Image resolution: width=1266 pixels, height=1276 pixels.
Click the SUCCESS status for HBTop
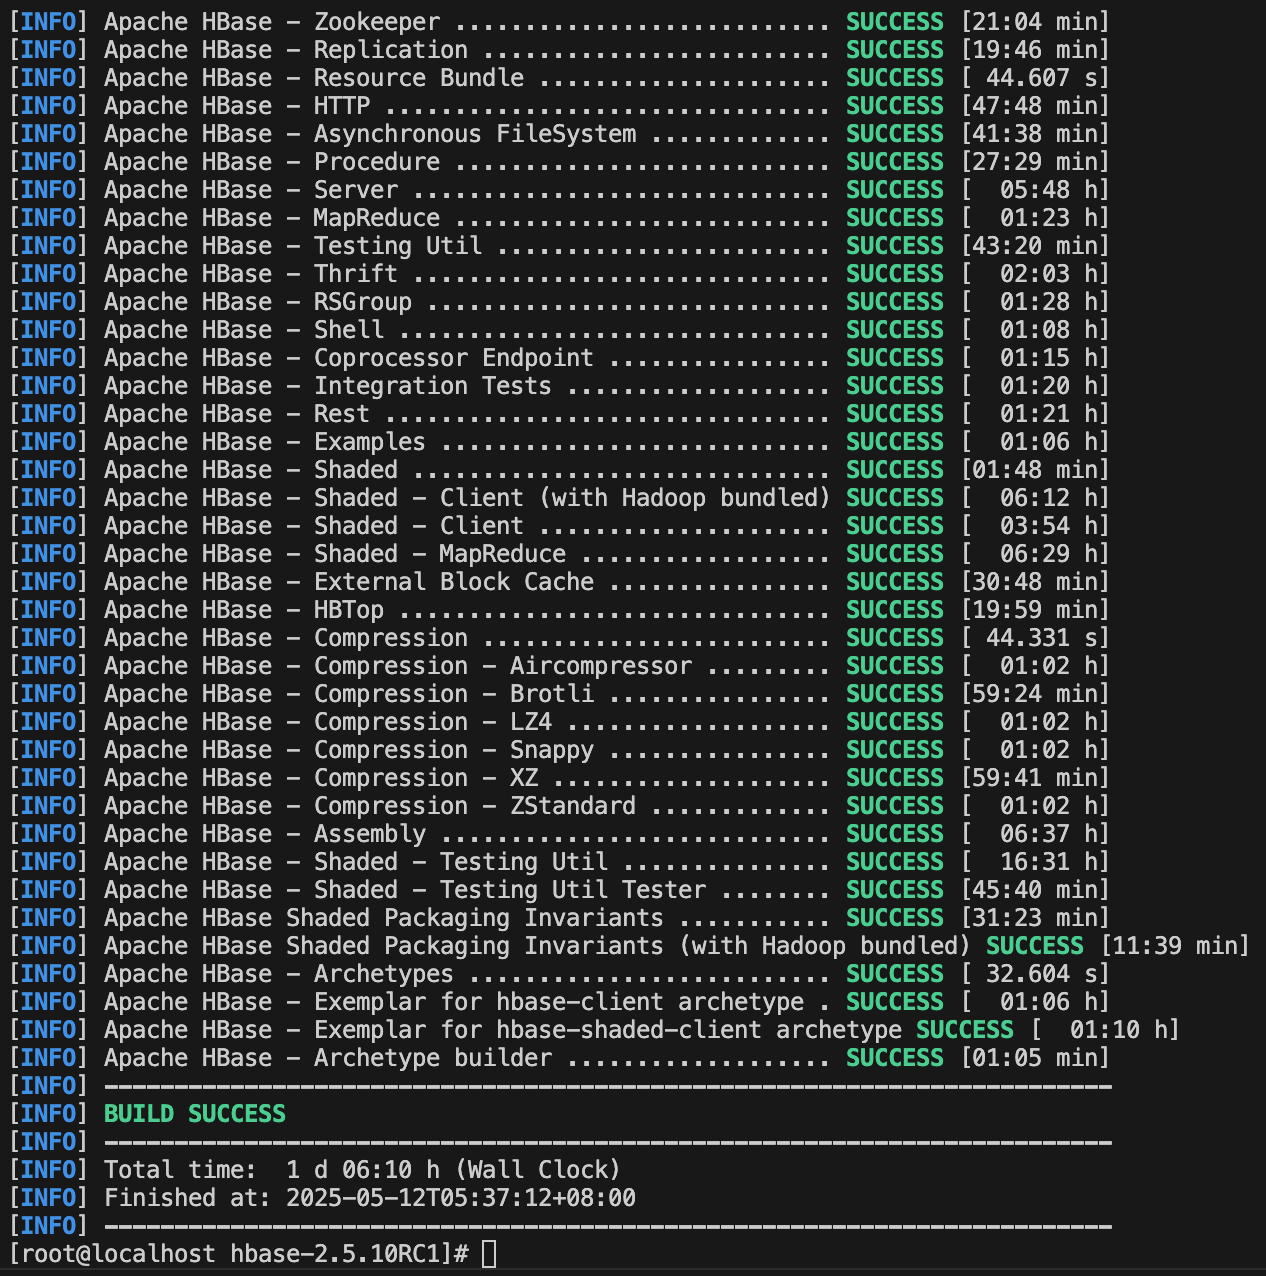point(894,610)
